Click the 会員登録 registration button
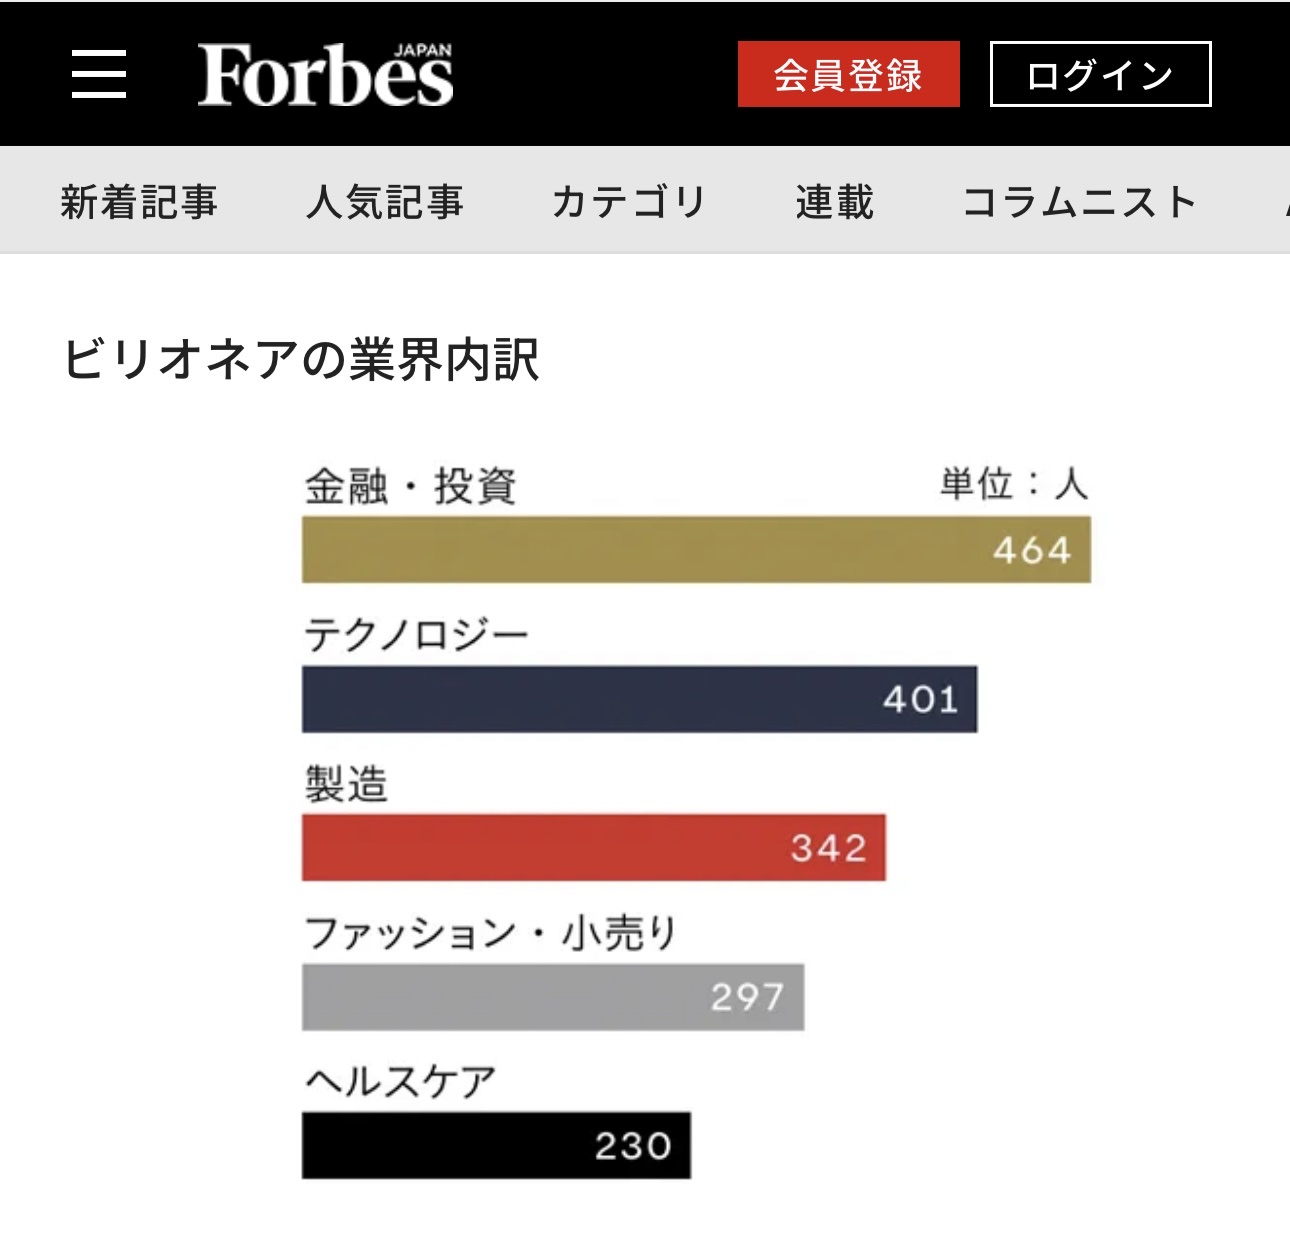Viewport: 1290px width, 1238px height. [848, 73]
